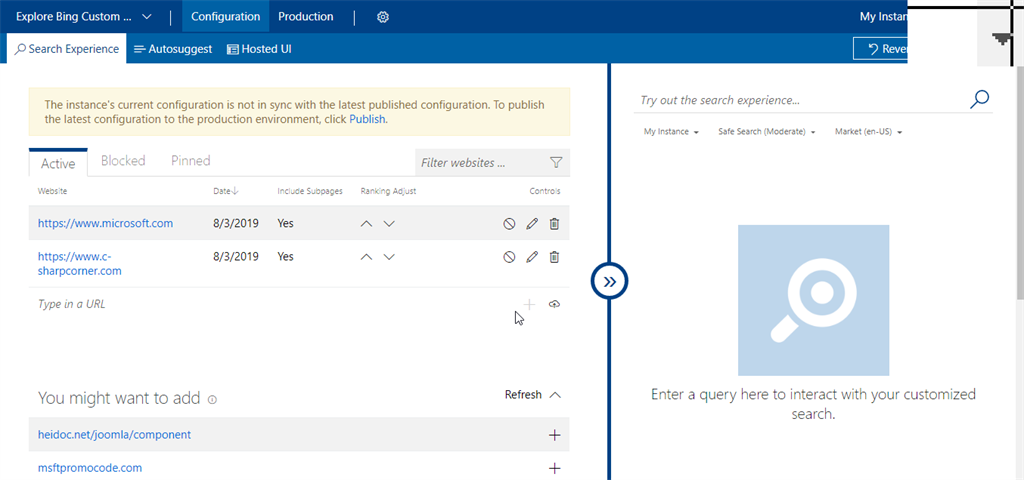
Task: Select the Active websites tab
Action: [58, 163]
